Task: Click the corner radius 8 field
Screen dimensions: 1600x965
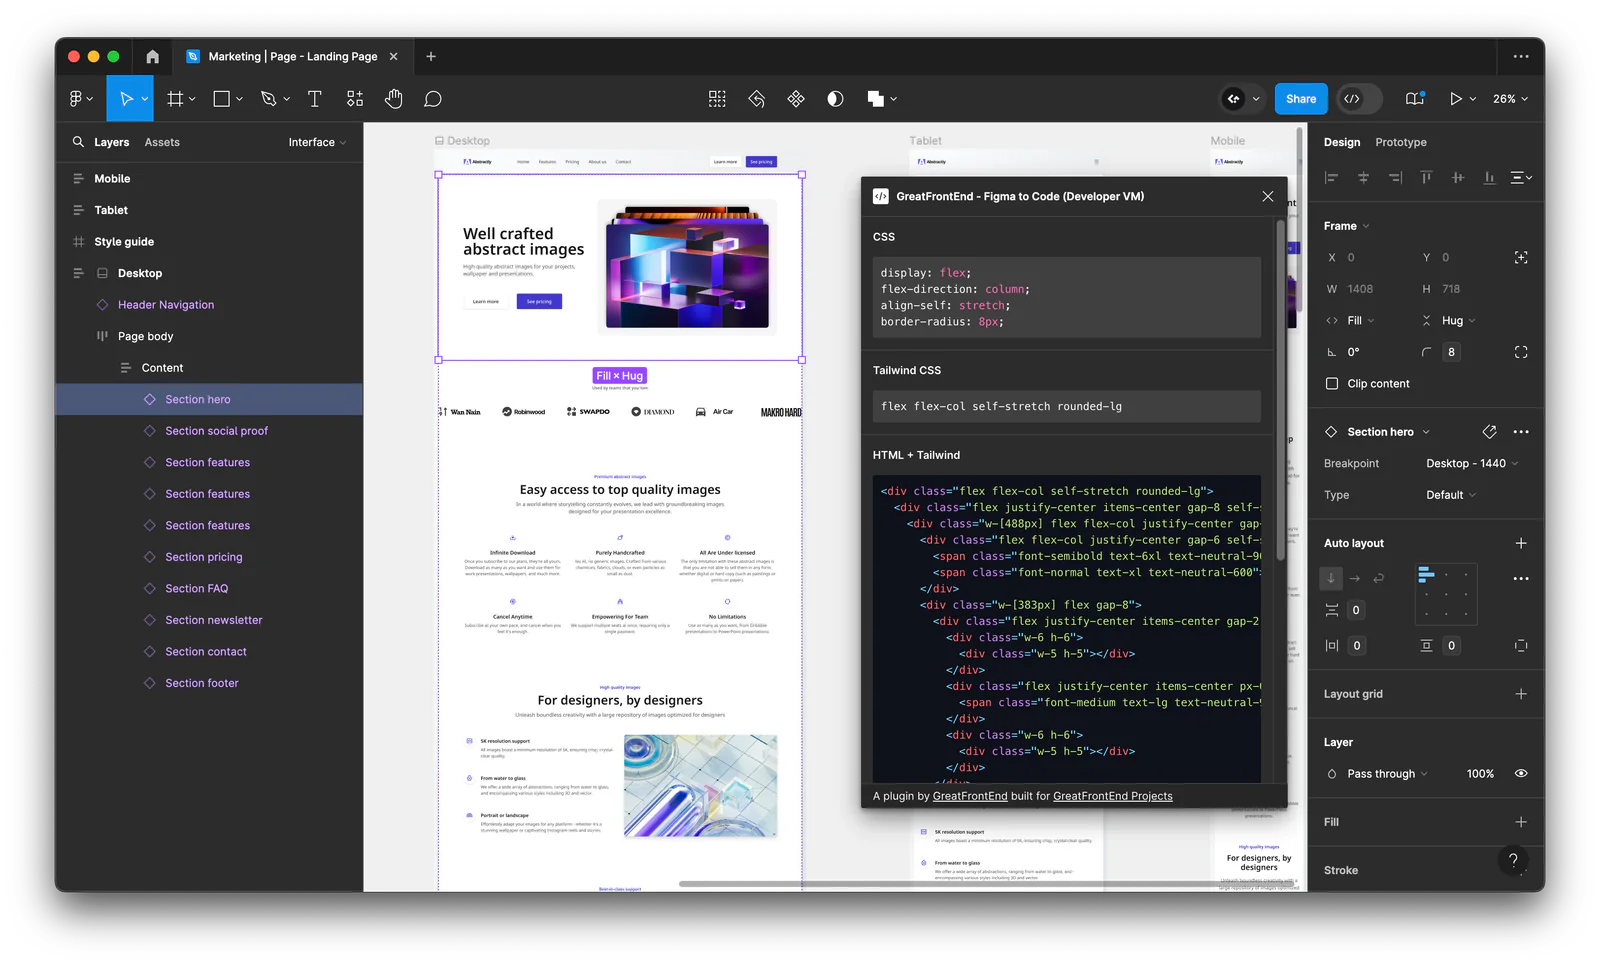Action: point(1451,352)
